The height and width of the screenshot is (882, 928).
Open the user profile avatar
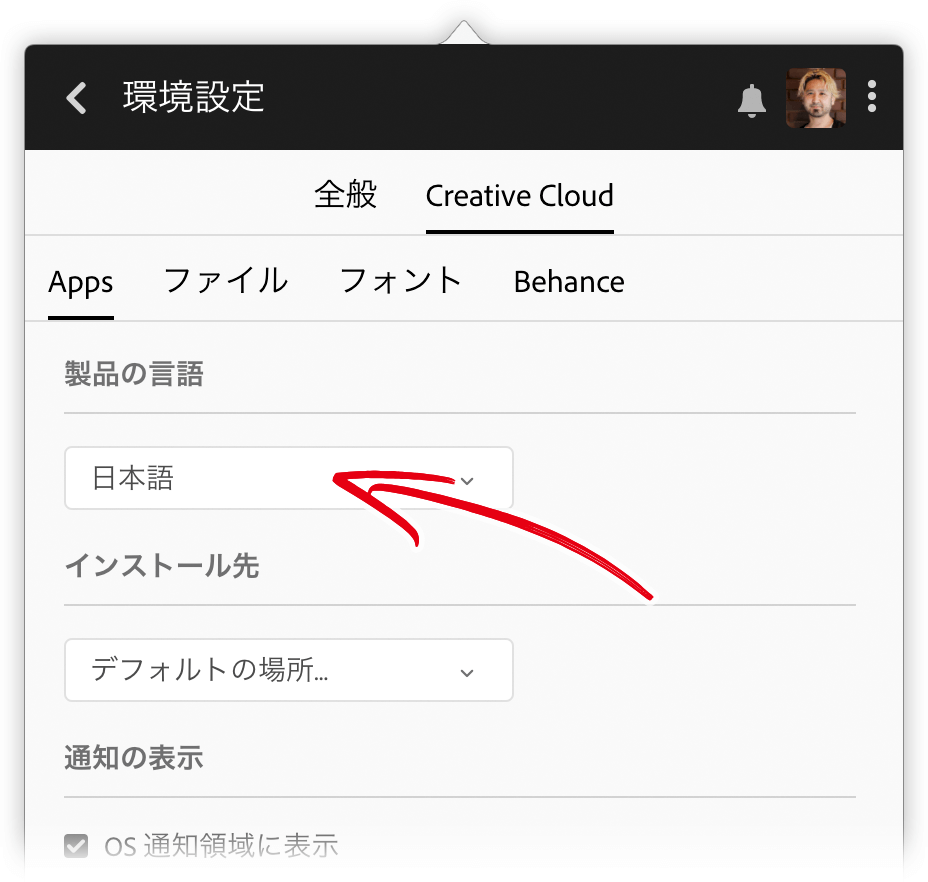[816, 98]
